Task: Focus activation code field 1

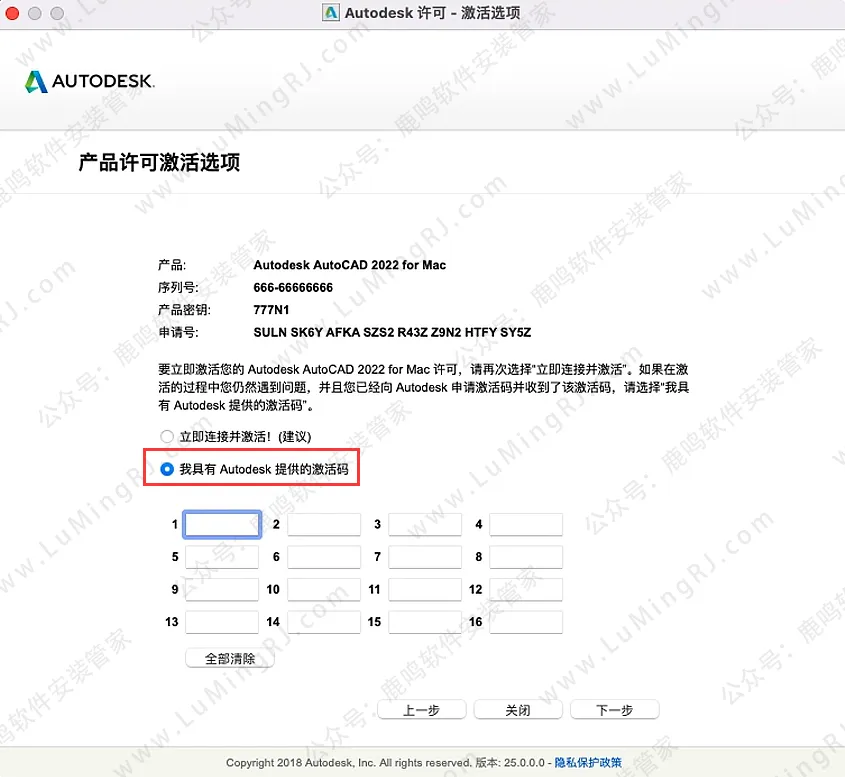Action: (222, 524)
